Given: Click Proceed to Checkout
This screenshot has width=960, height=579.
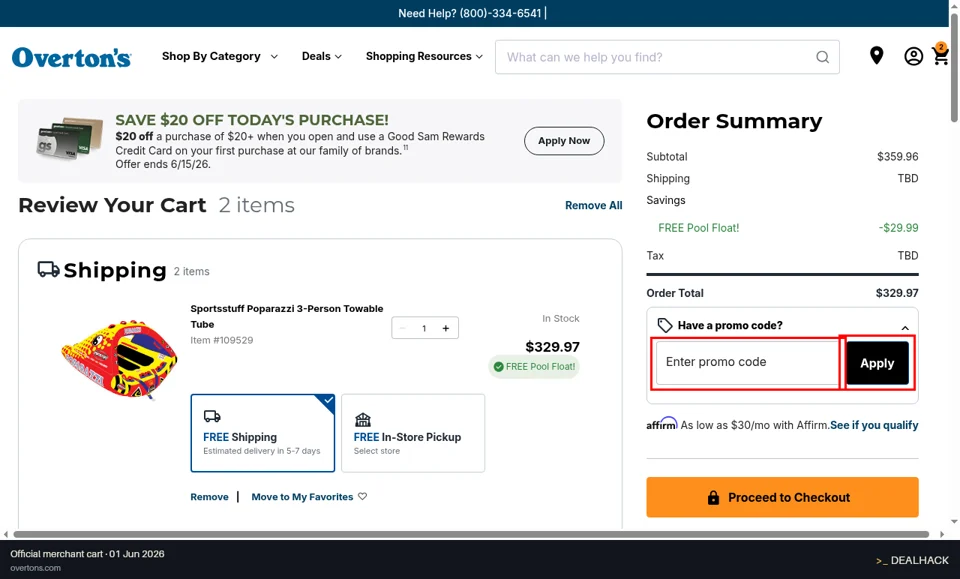Looking at the screenshot, I should pyautogui.click(x=782, y=497).
